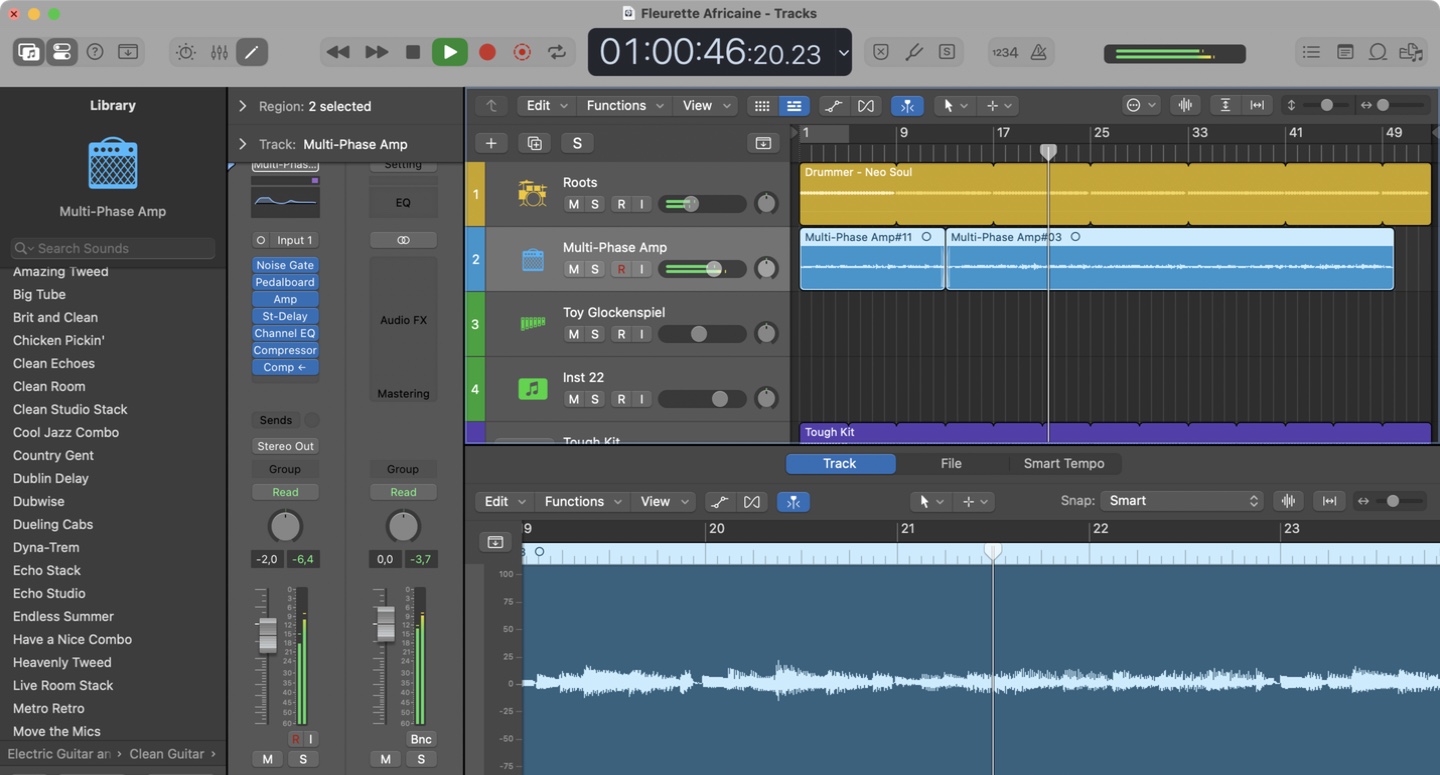Toggle the Cycle loop button
The height and width of the screenshot is (775, 1440).
click(557, 52)
